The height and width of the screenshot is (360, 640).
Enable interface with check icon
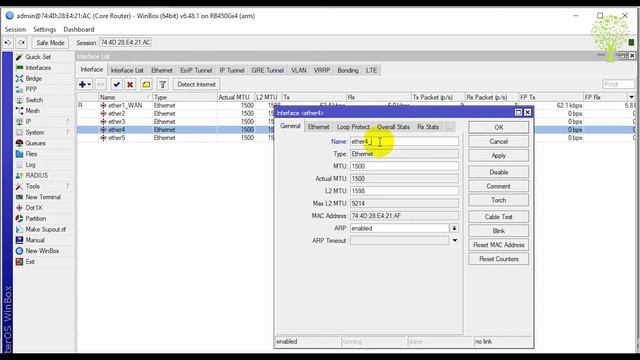pos(117,84)
